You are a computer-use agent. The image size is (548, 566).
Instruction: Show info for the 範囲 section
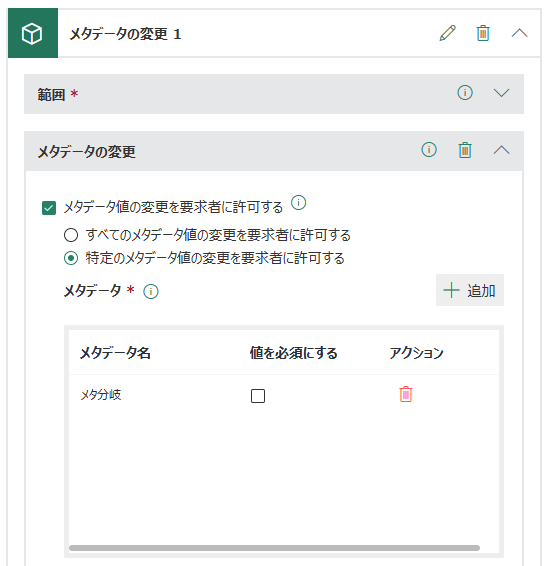click(465, 93)
